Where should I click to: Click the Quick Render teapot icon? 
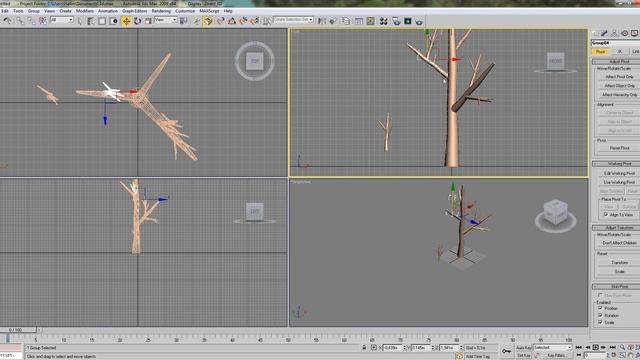click(x=419, y=21)
